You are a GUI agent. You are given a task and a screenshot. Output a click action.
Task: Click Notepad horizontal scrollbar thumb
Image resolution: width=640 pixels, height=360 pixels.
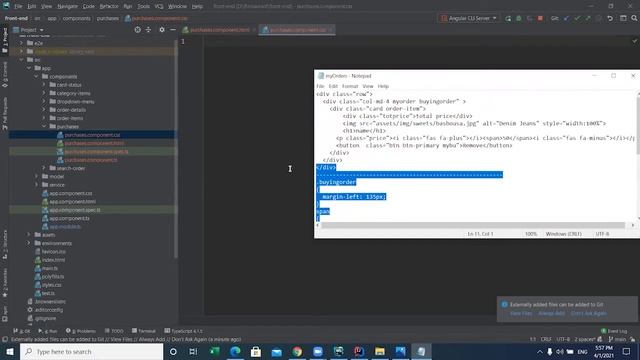[x=473, y=225]
